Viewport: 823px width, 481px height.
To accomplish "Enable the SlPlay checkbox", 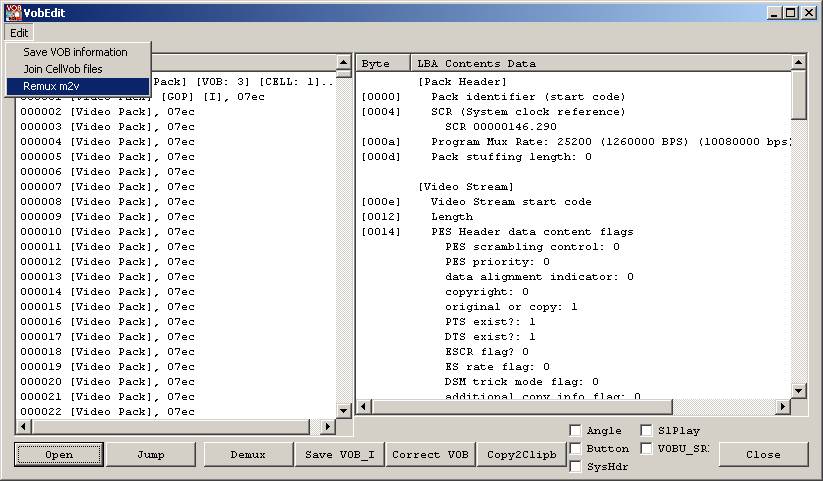I will tap(647, 431).
